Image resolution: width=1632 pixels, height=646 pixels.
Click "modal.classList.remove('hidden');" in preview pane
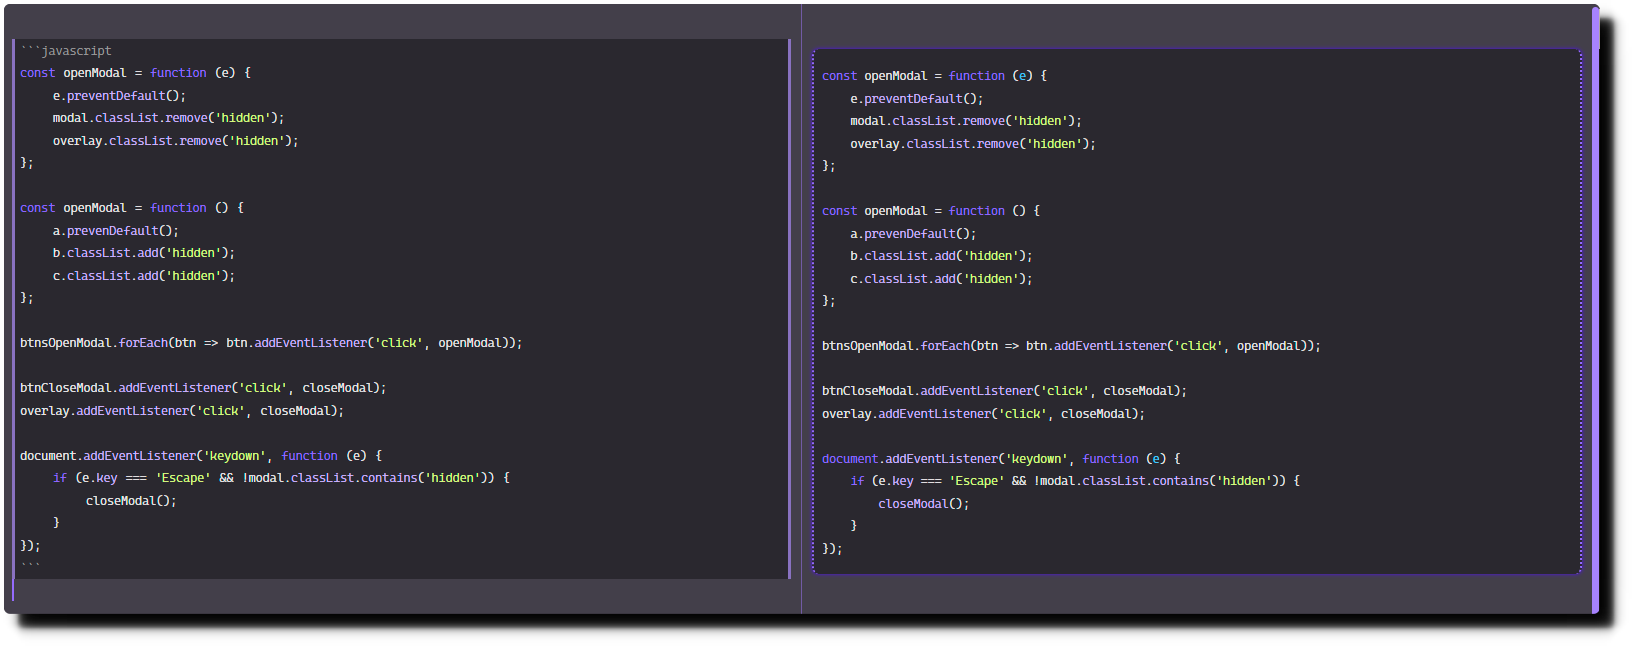[x=966, y=121]
